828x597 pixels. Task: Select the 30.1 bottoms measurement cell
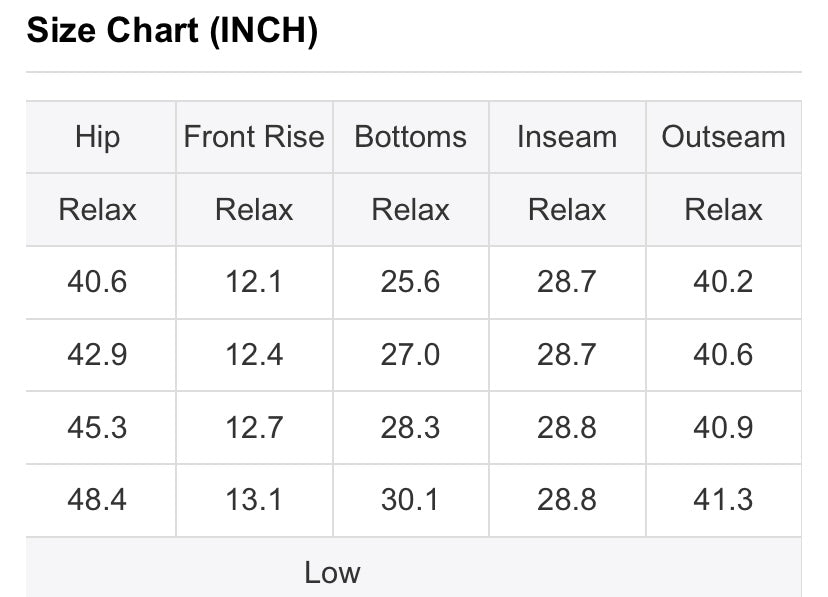410,499
